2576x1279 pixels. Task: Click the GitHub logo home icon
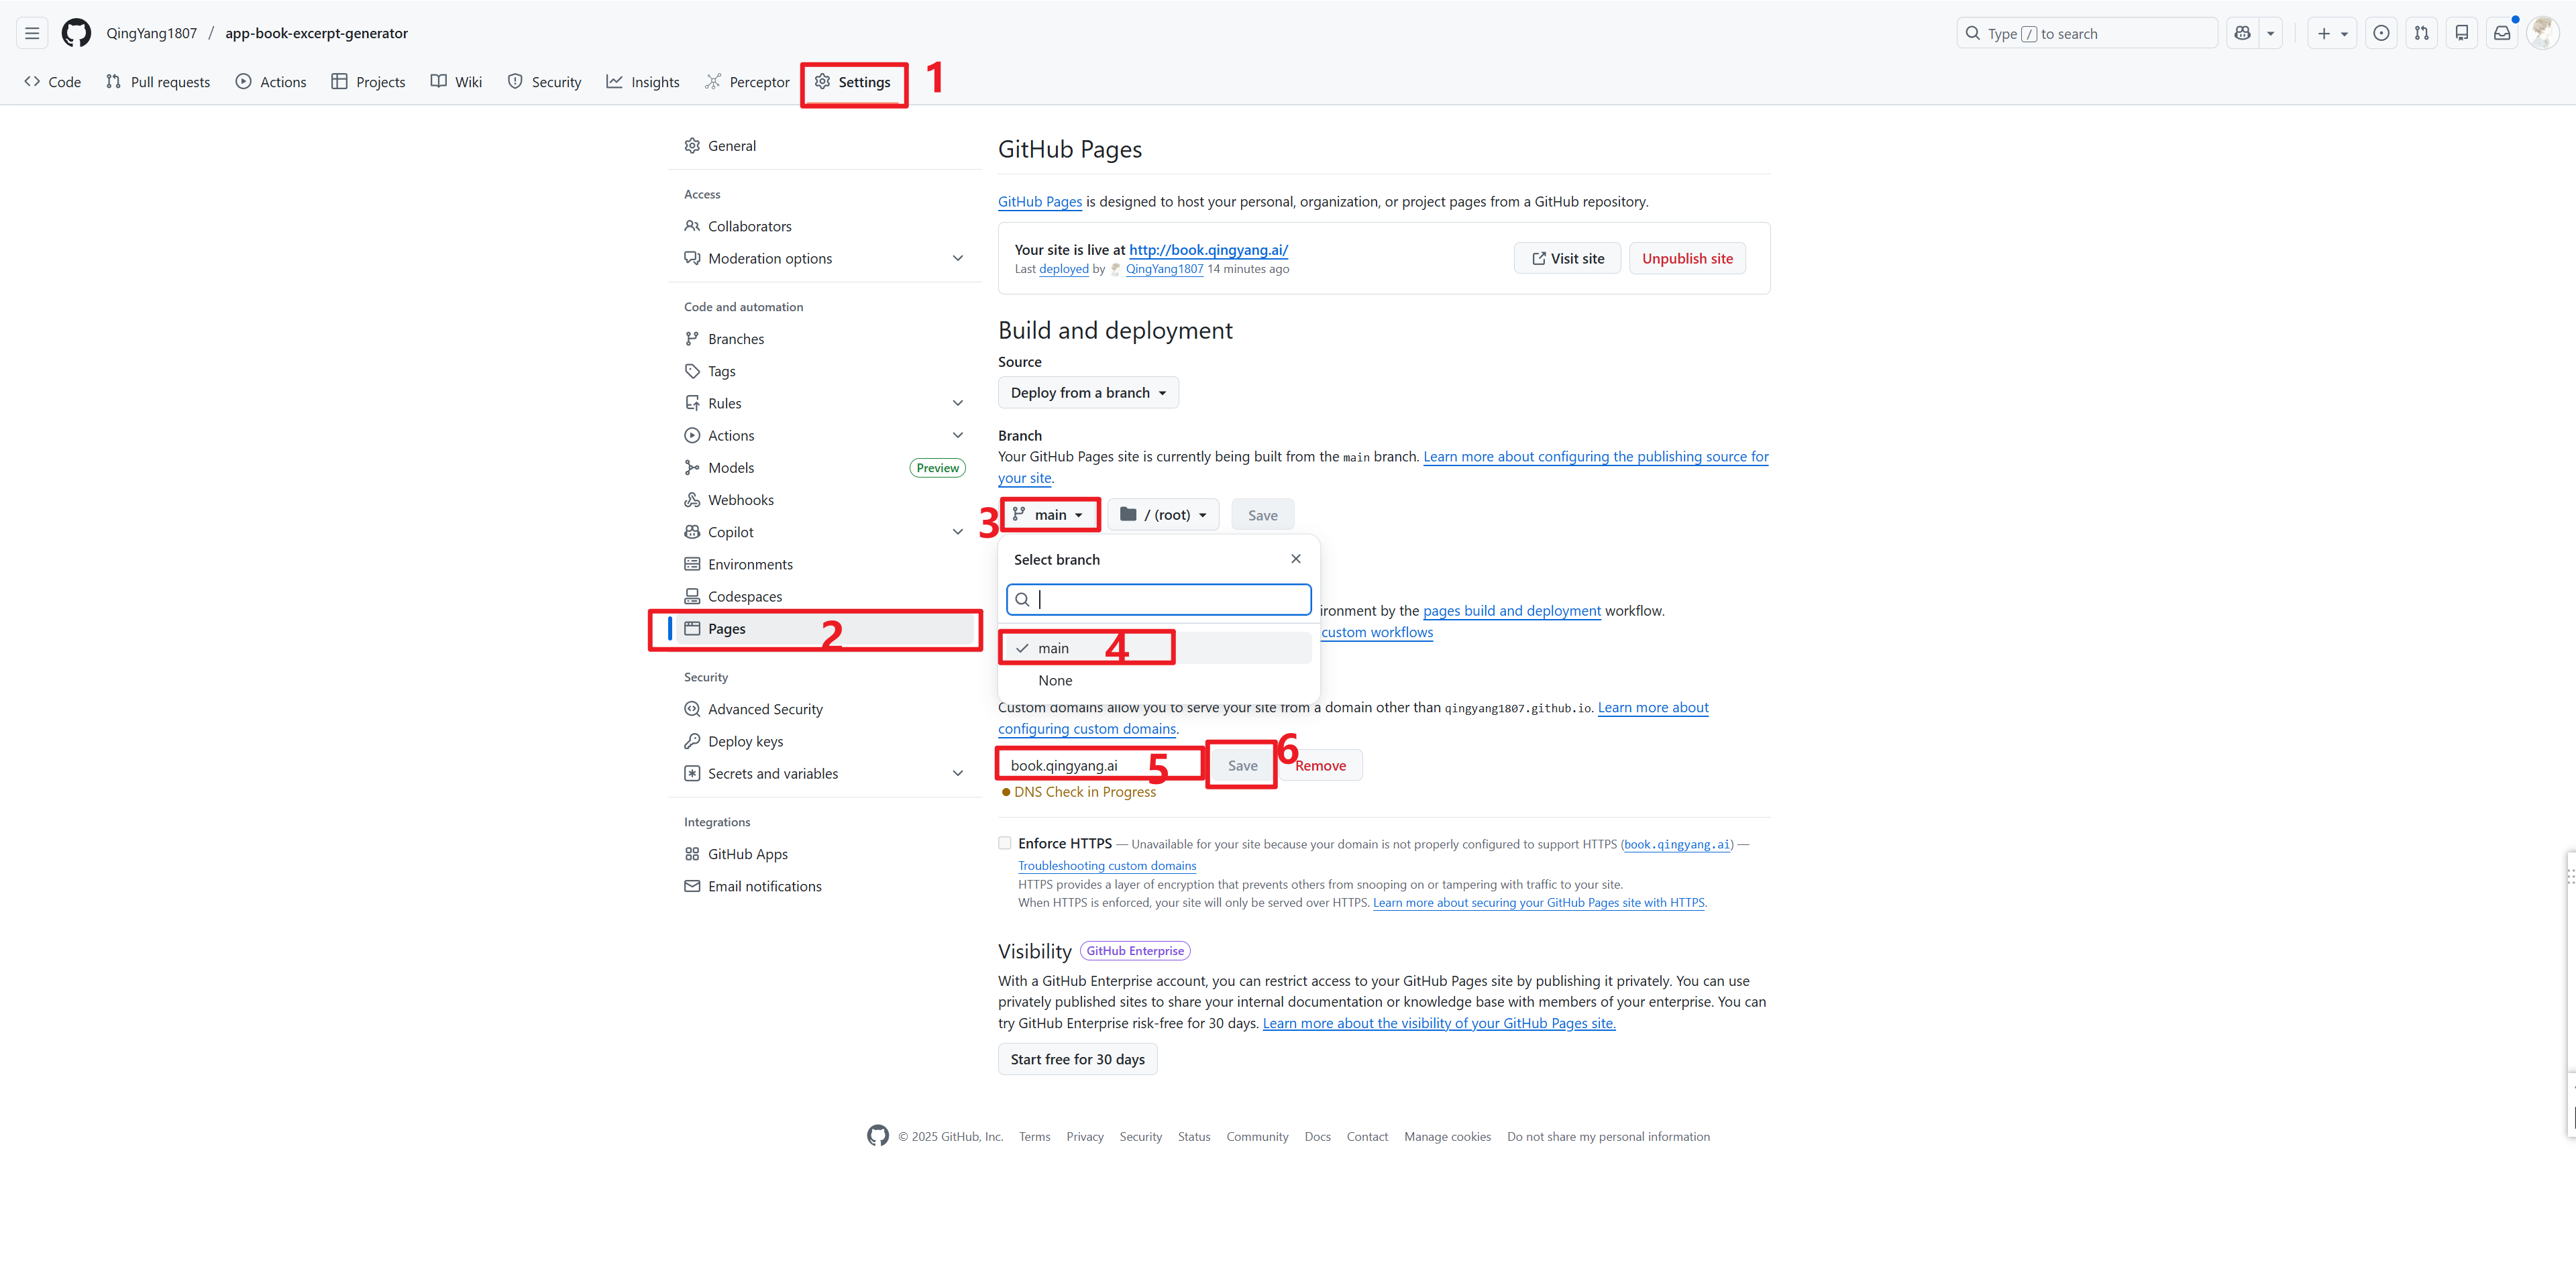point(76,33)
